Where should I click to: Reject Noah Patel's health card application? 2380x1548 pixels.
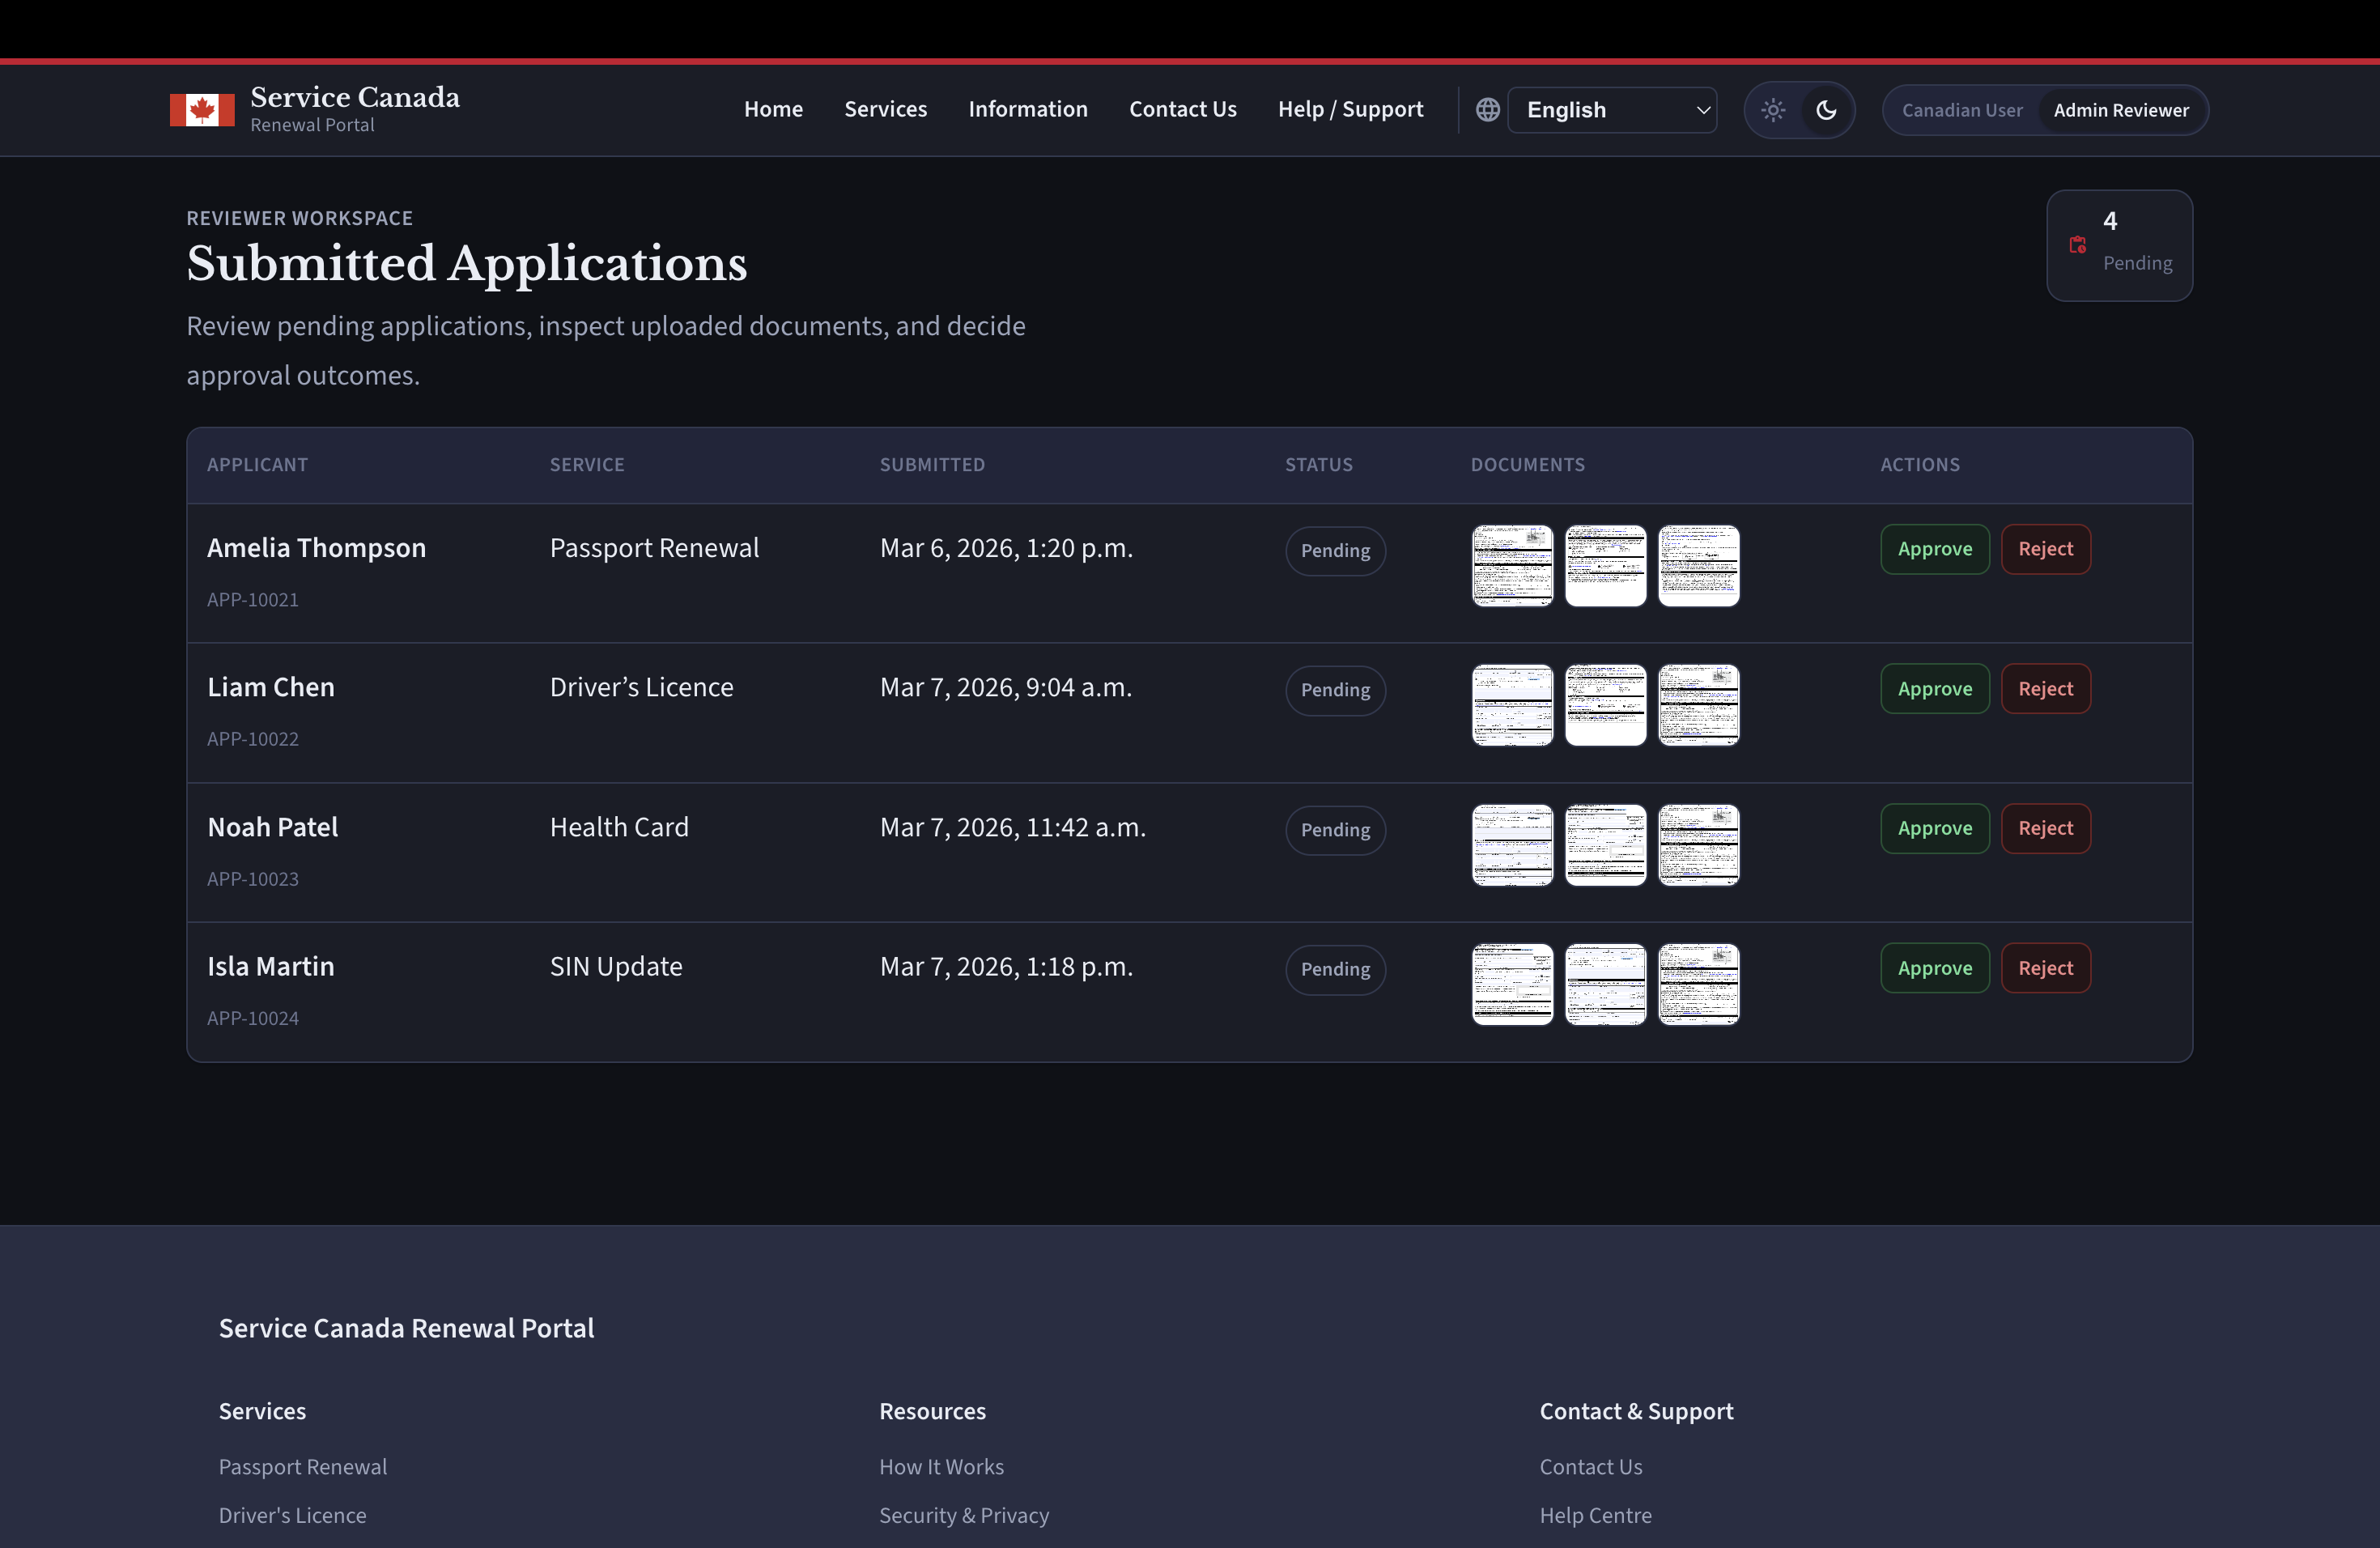(2045, 828)
